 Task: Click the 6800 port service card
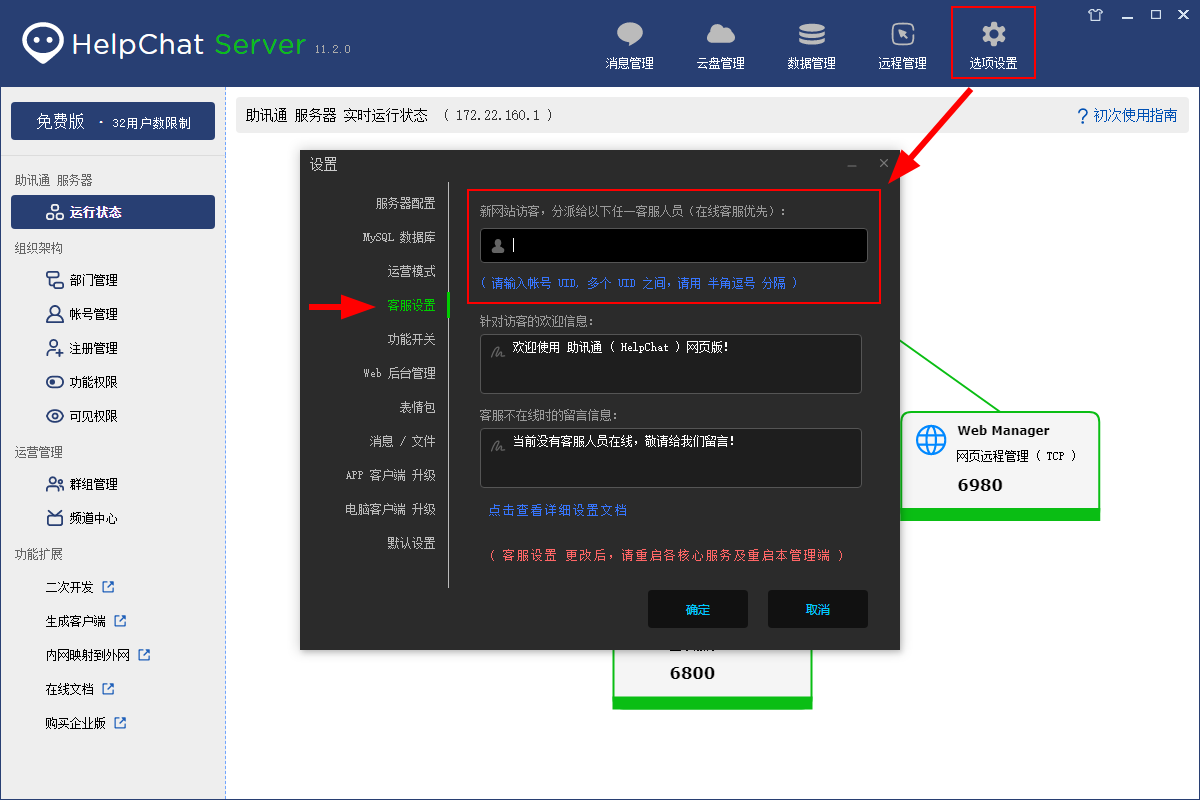pyautogui.click(x=712, y=678)
